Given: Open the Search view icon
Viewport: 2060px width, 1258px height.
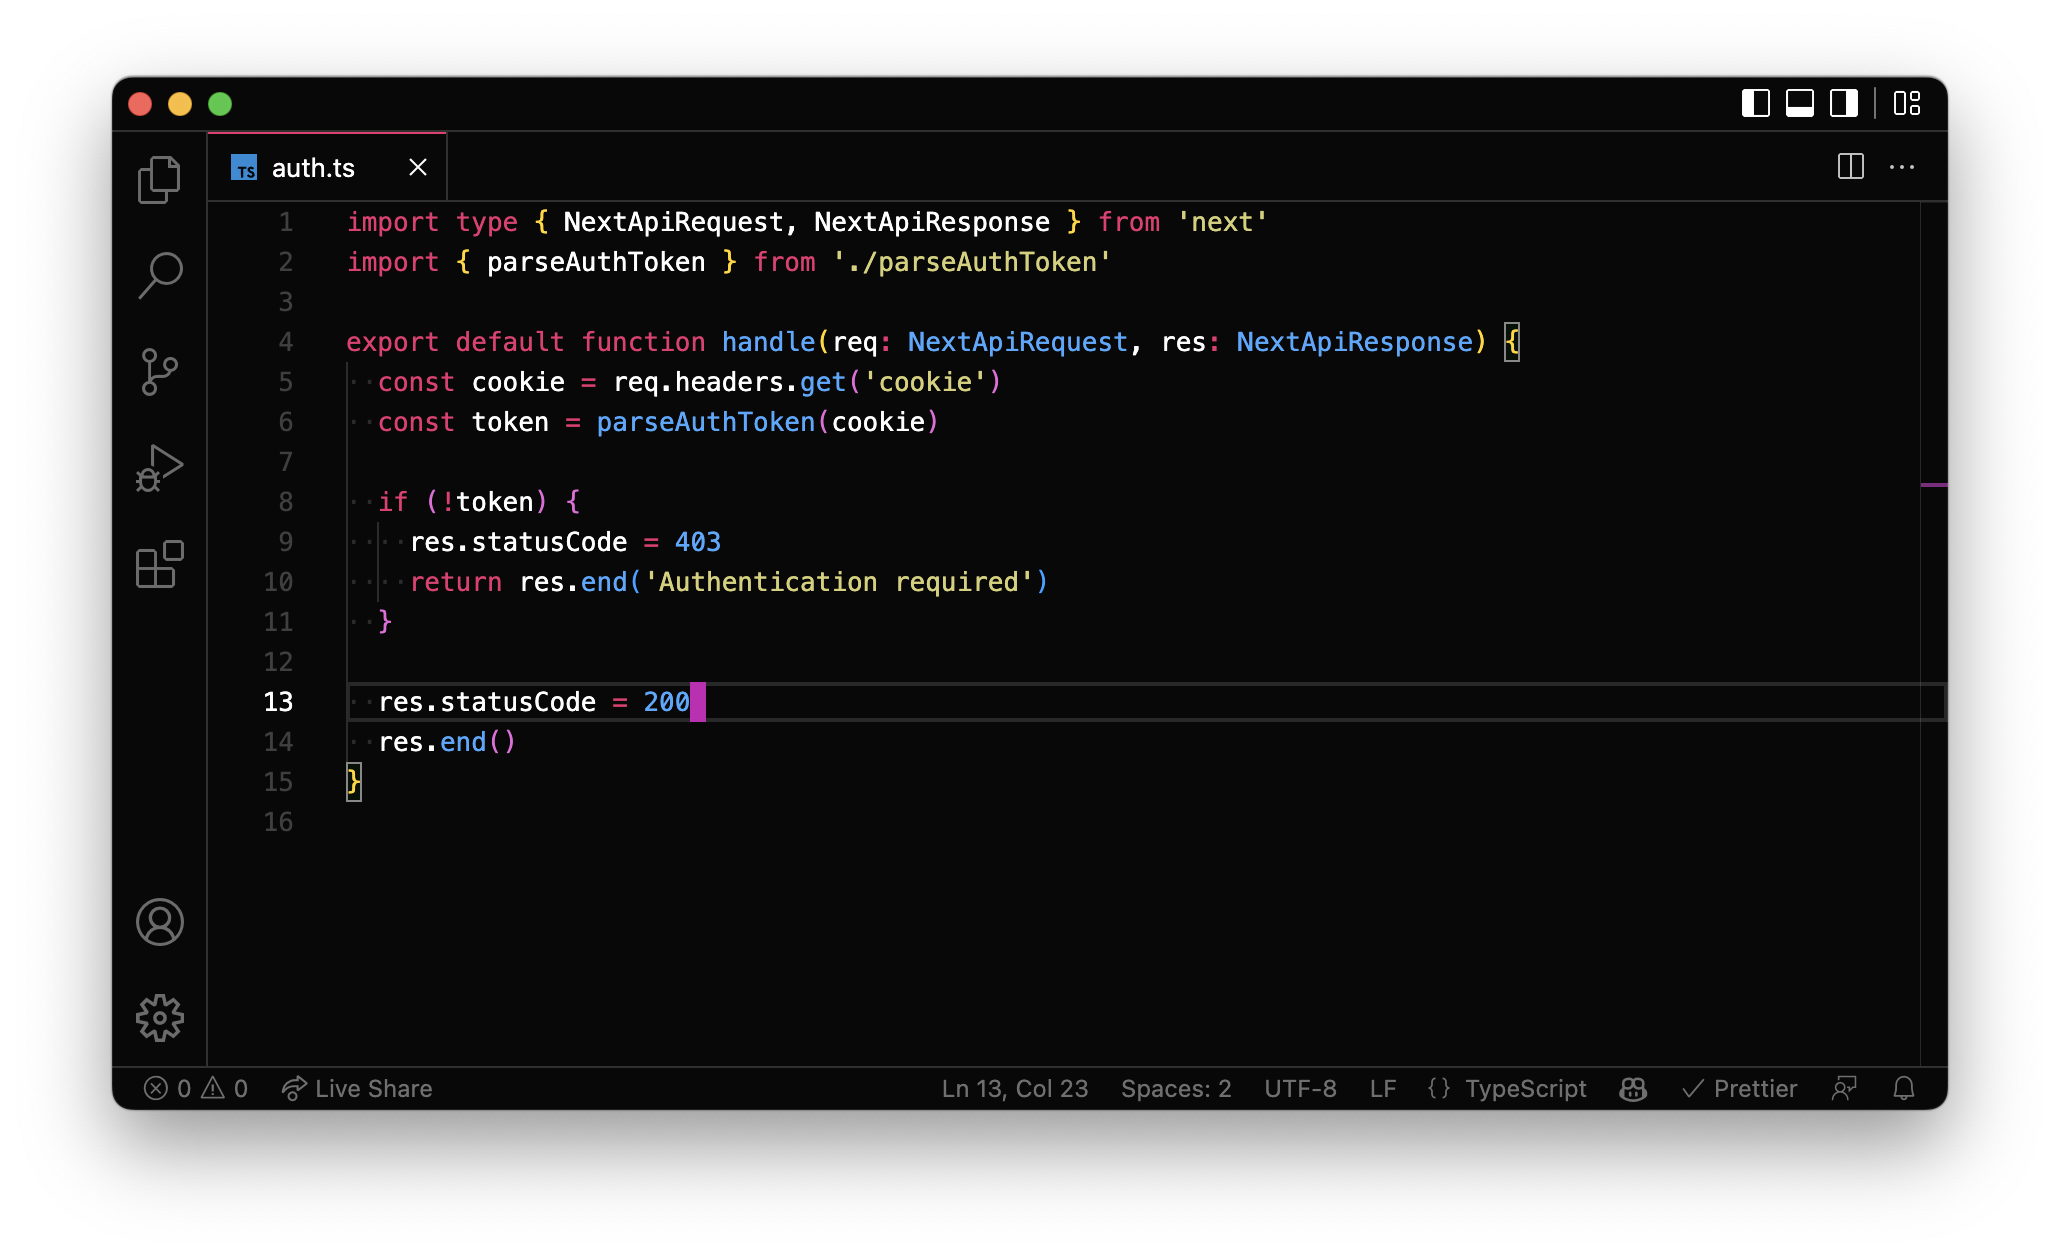Looking at the screenshot, I should click(x=159, y=275).
